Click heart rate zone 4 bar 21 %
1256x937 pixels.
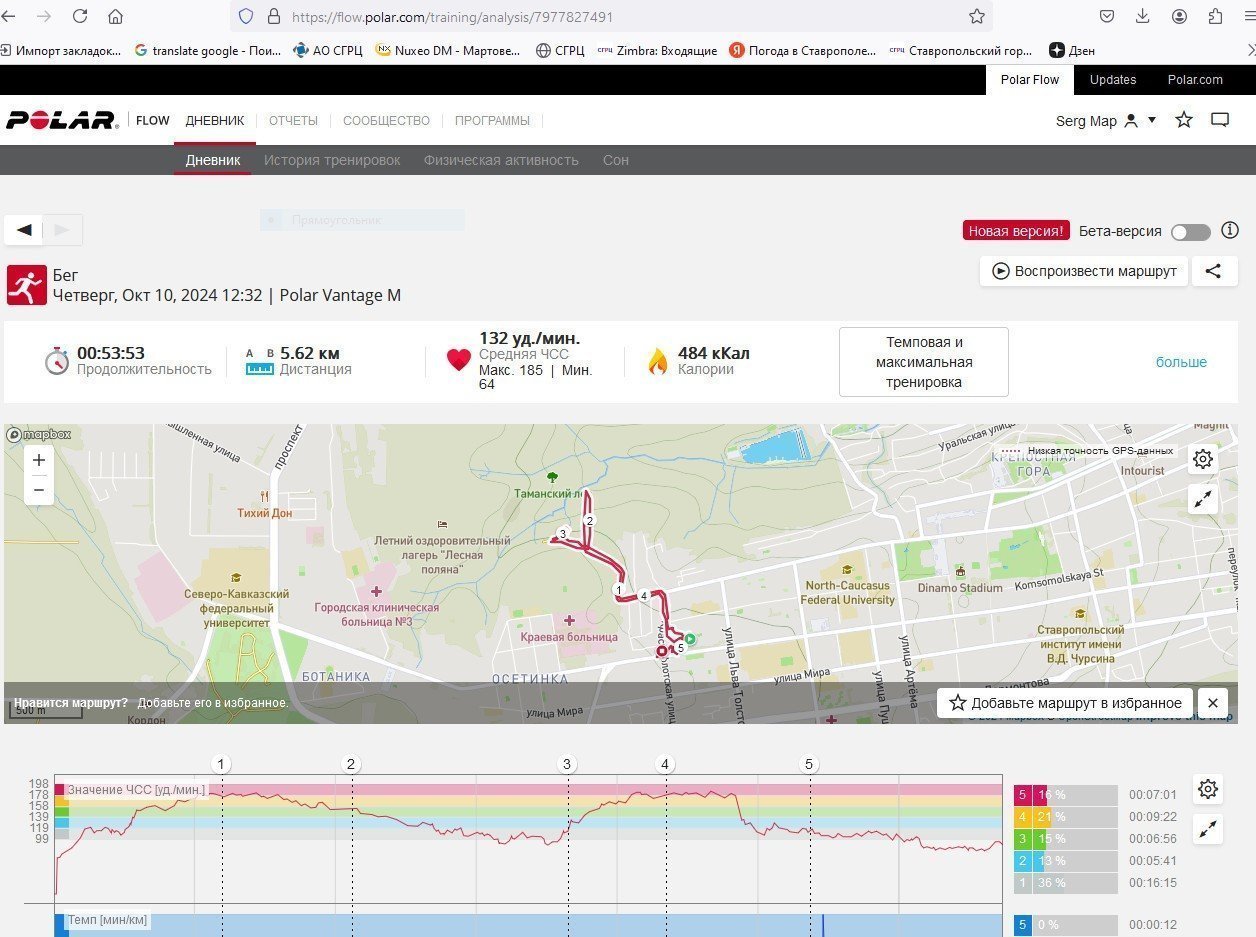pos(1066,817)
